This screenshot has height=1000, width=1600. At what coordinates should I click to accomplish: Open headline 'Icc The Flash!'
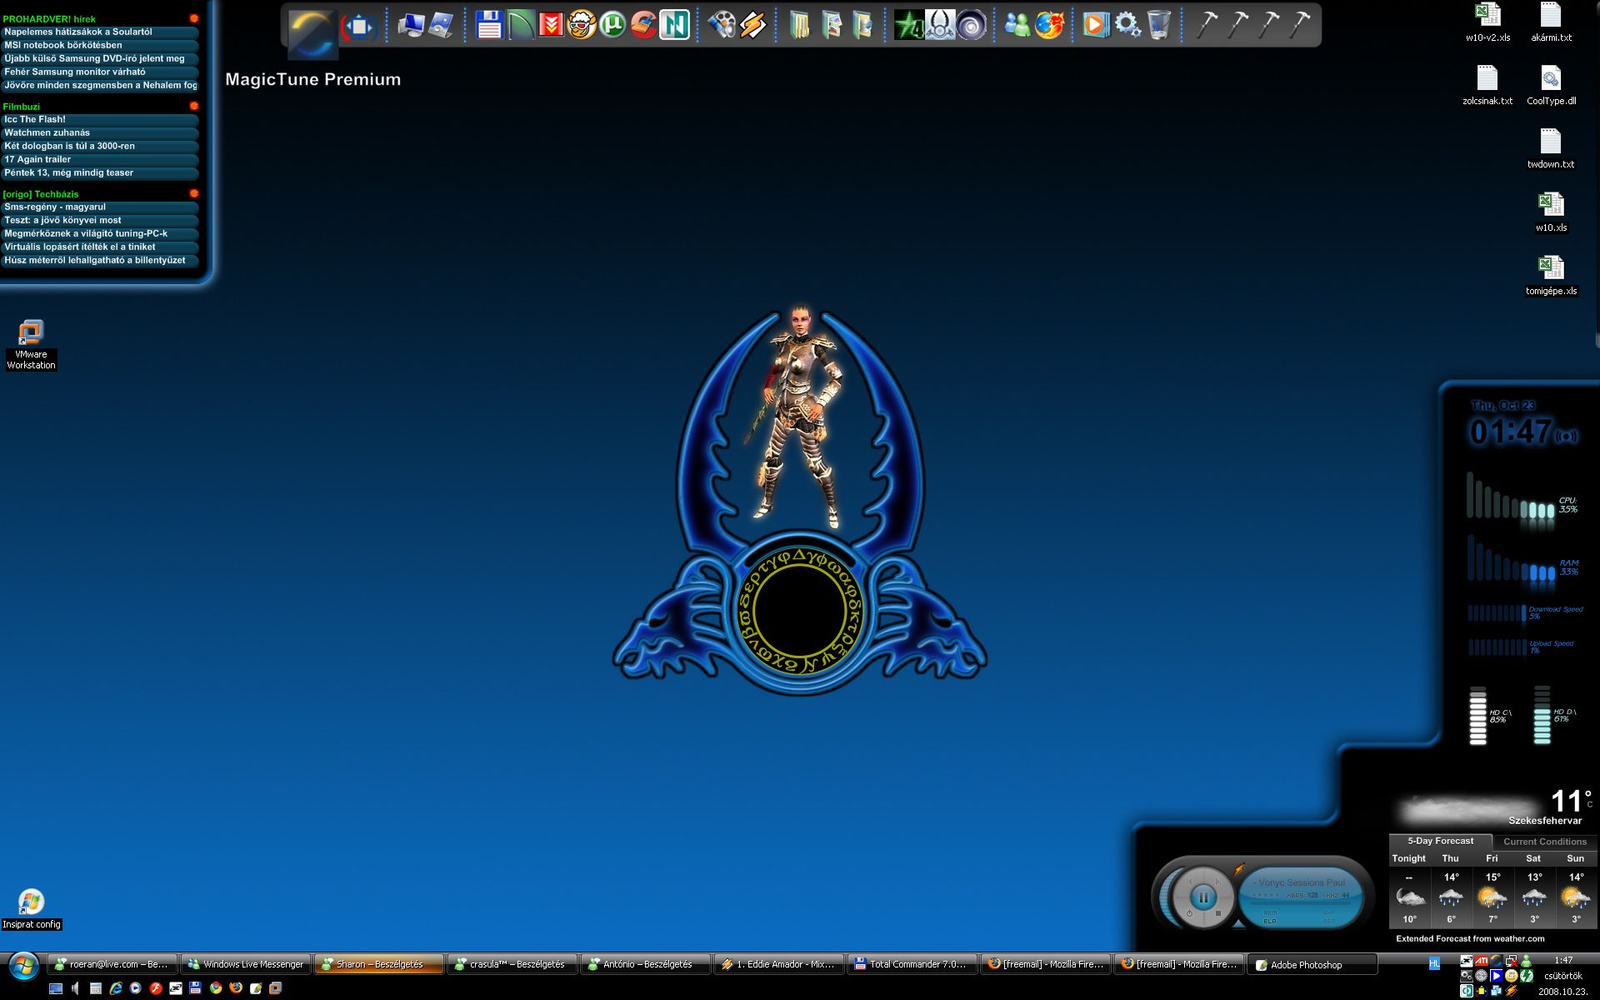(99, 119)
